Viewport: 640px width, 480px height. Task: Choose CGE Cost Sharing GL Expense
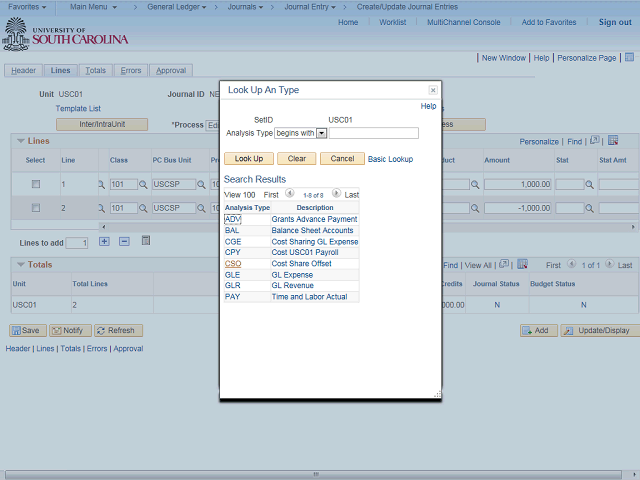[233, 242]
